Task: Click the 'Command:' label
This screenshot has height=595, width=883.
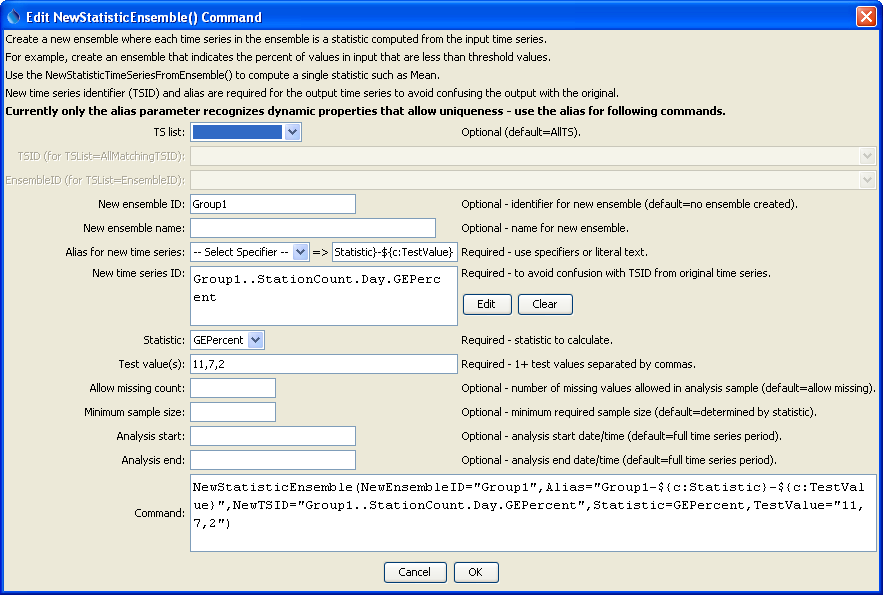Action: point(159,513)
